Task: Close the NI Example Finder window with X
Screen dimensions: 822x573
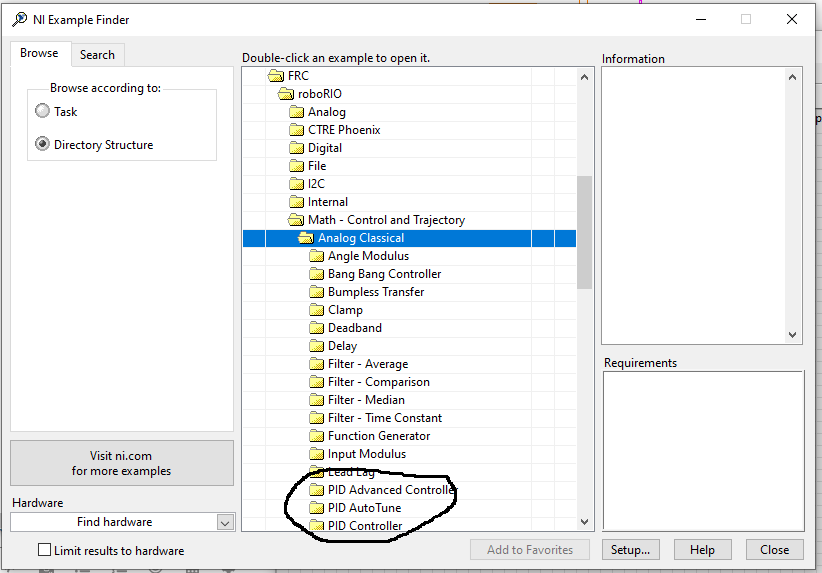Action: point(792,19)
